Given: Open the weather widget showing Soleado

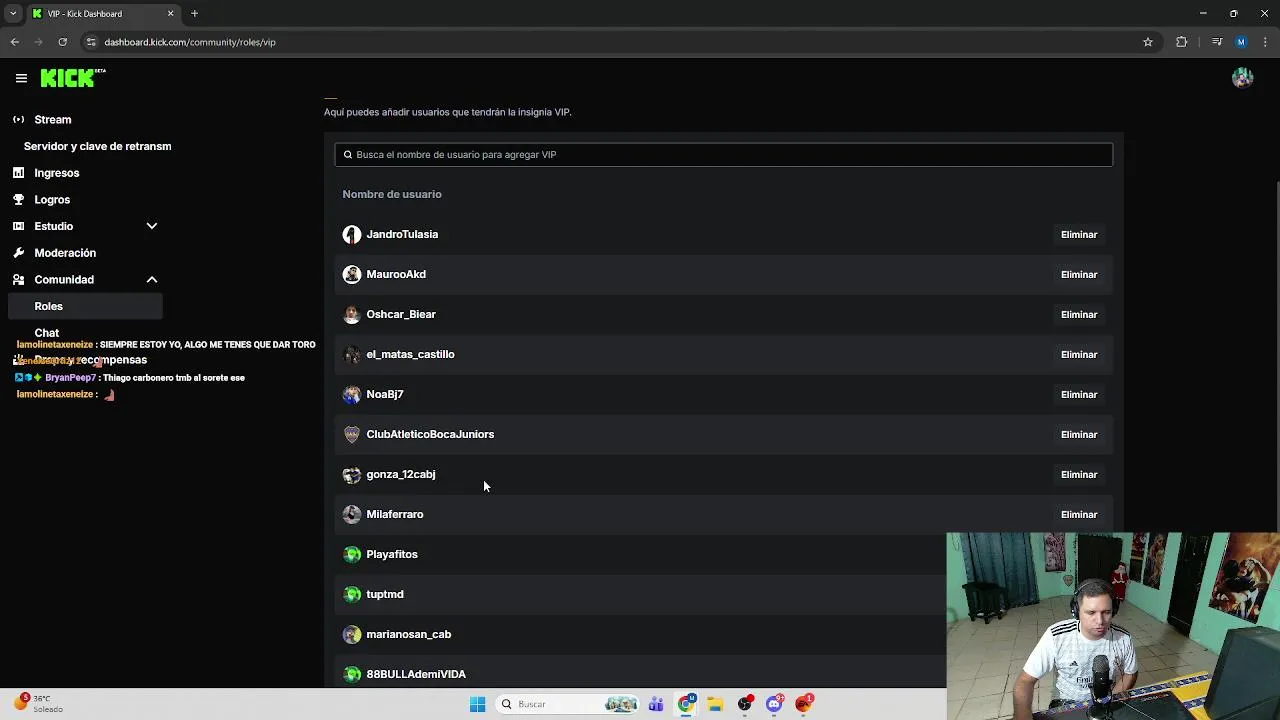Looking at the screenshot, I should tap(38, 704).
